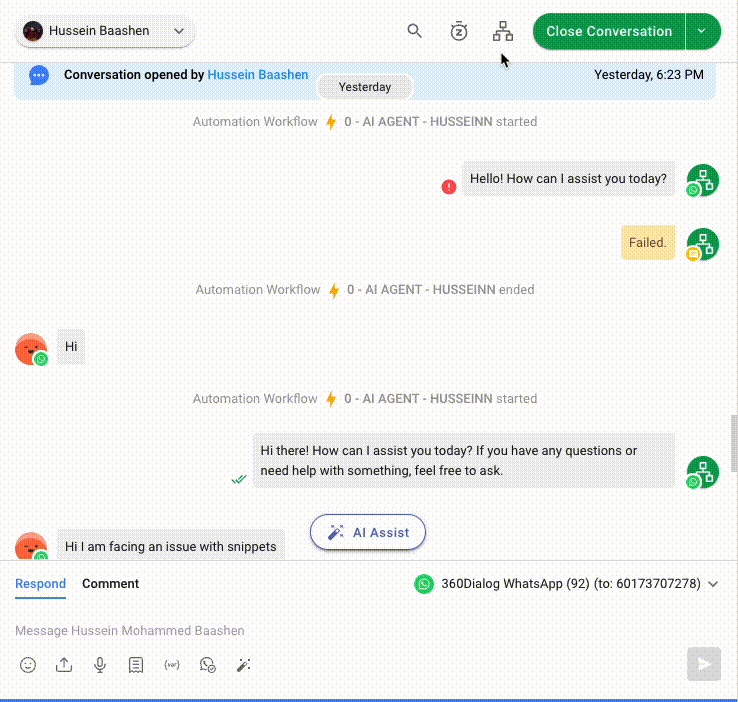Open the emoji picker

click(28, 664)
